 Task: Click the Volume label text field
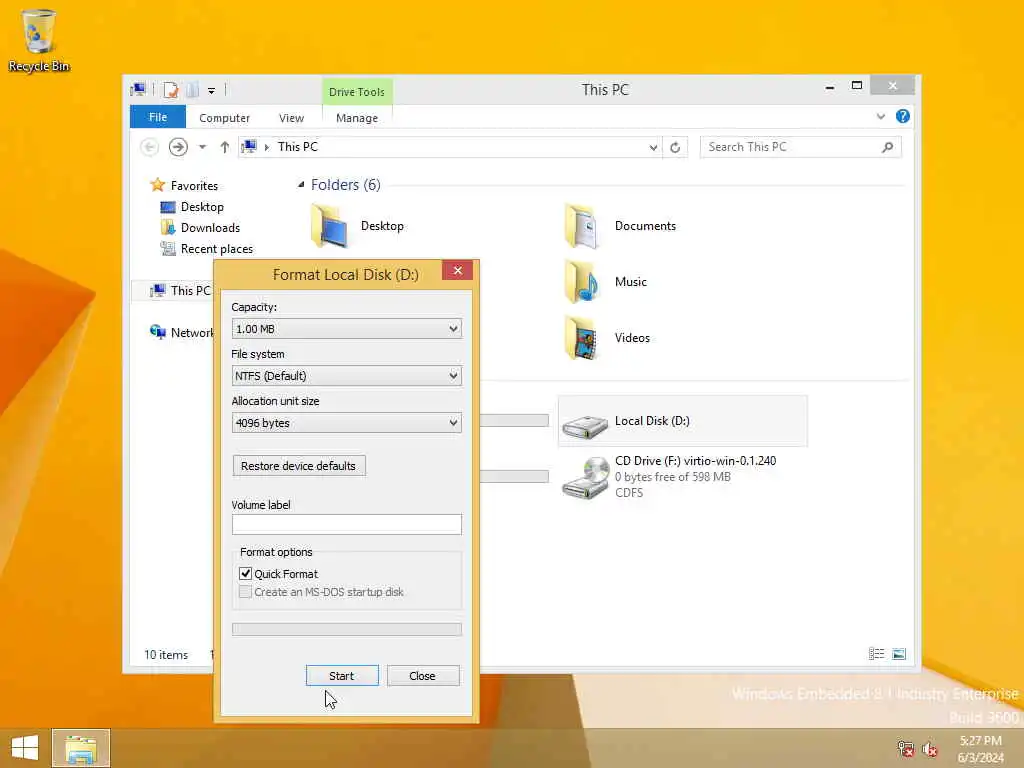pos(347,524)
